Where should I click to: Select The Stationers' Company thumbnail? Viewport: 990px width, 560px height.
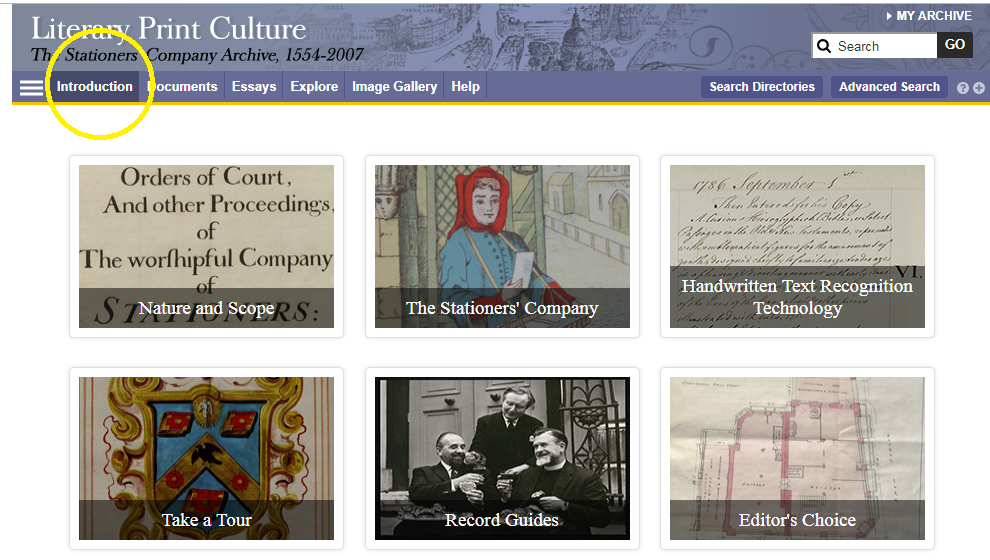click(502, 246)
